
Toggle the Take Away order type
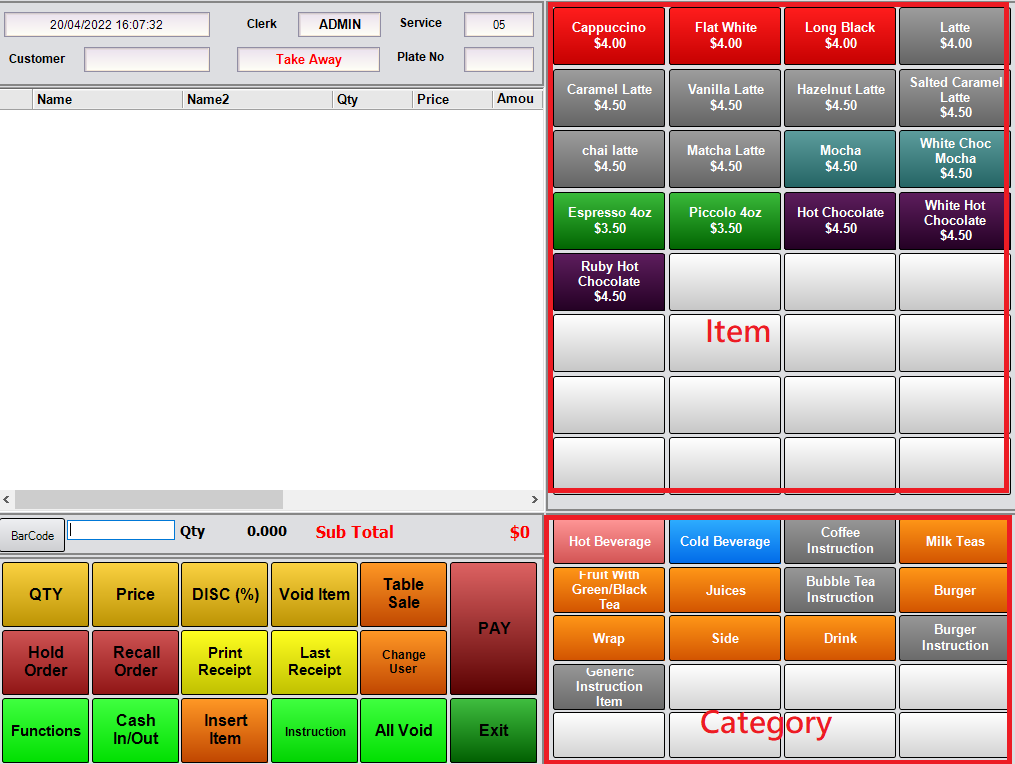[308, 59]
